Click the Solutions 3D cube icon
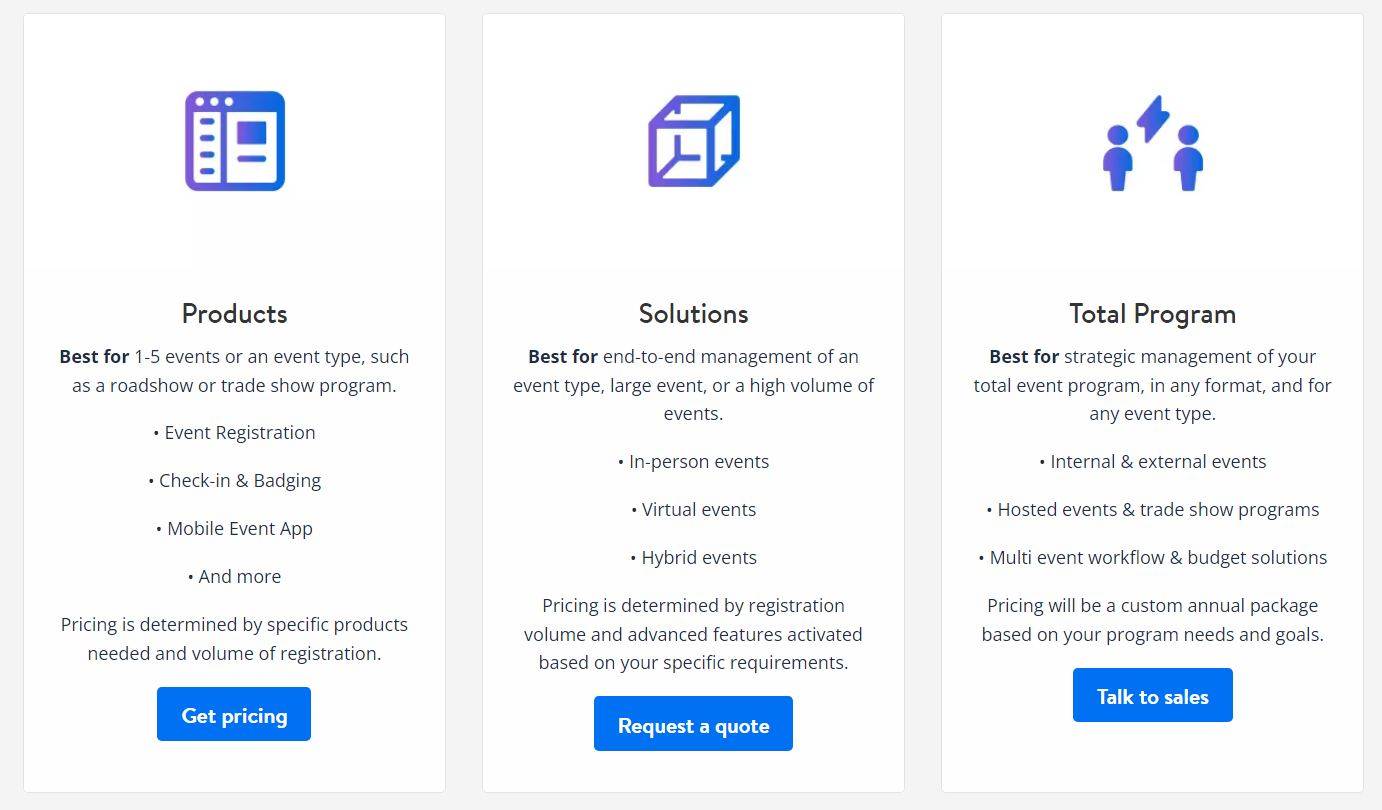The image size is (1382, 810). point(693,141)
